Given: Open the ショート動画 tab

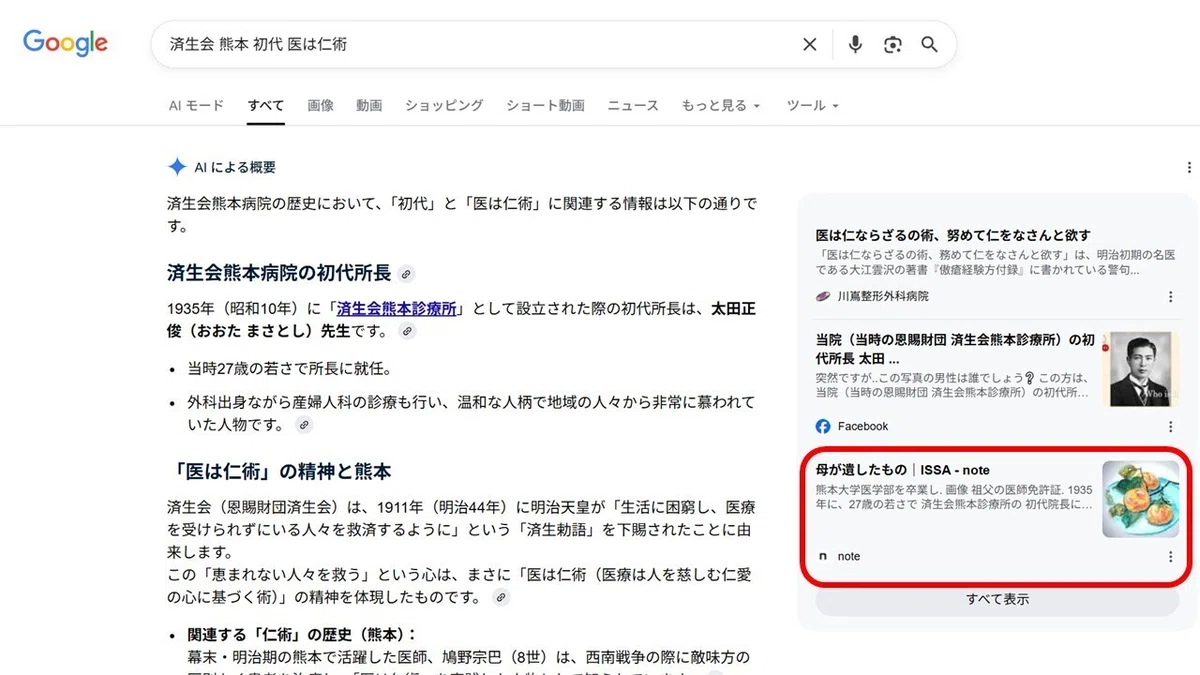Looking at the screenshot, I should coord(545,105).
